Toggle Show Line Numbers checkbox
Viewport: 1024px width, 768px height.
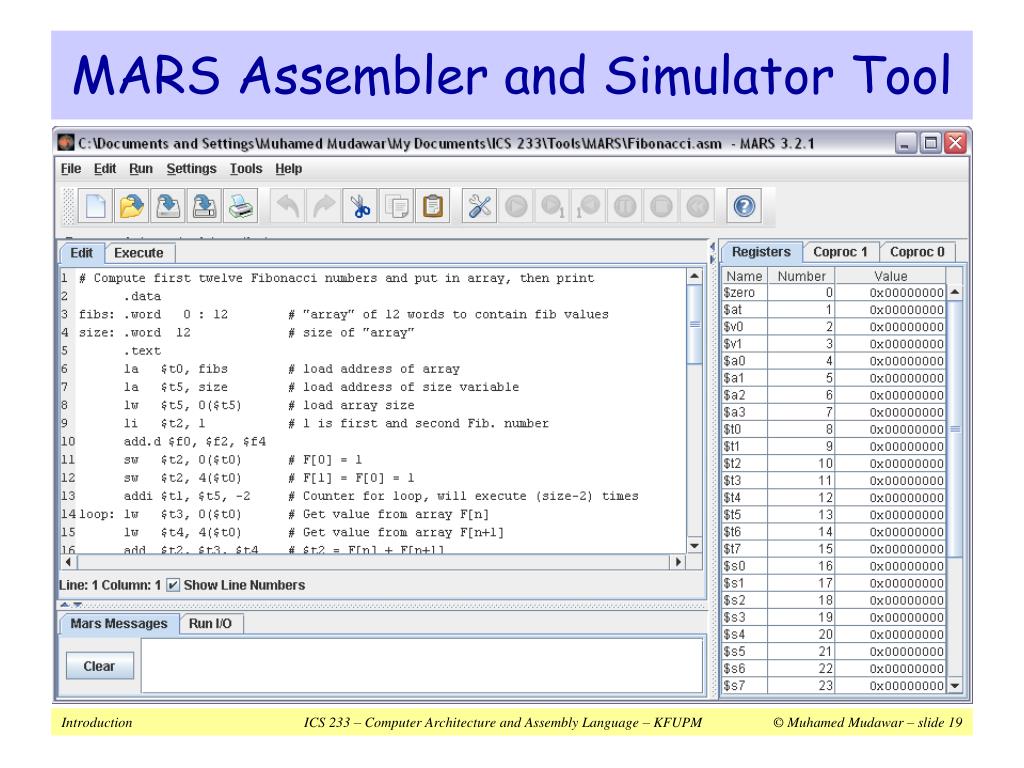(x=172, y=585)
